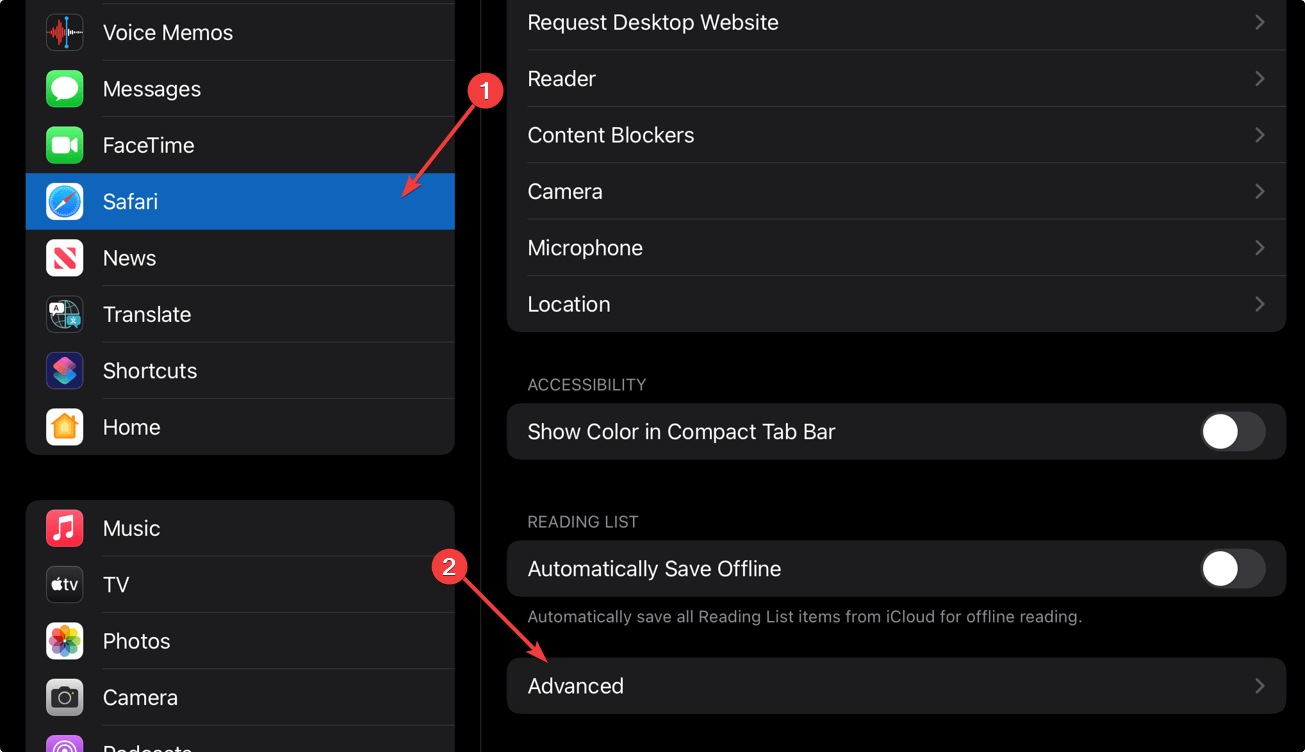Select TV label in the sidebar
This screenshot has width=1305, height=752.
(116, 585)
